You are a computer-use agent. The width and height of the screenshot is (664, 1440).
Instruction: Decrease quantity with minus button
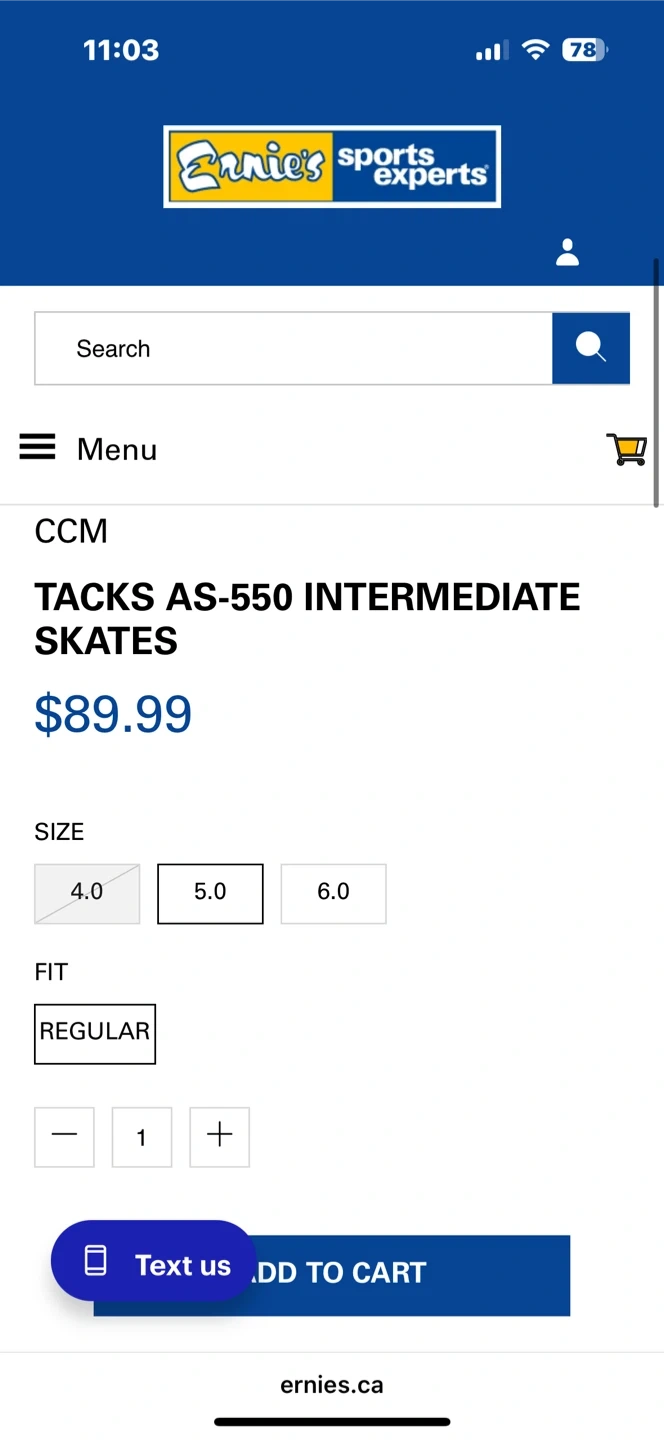[64, 1136]
